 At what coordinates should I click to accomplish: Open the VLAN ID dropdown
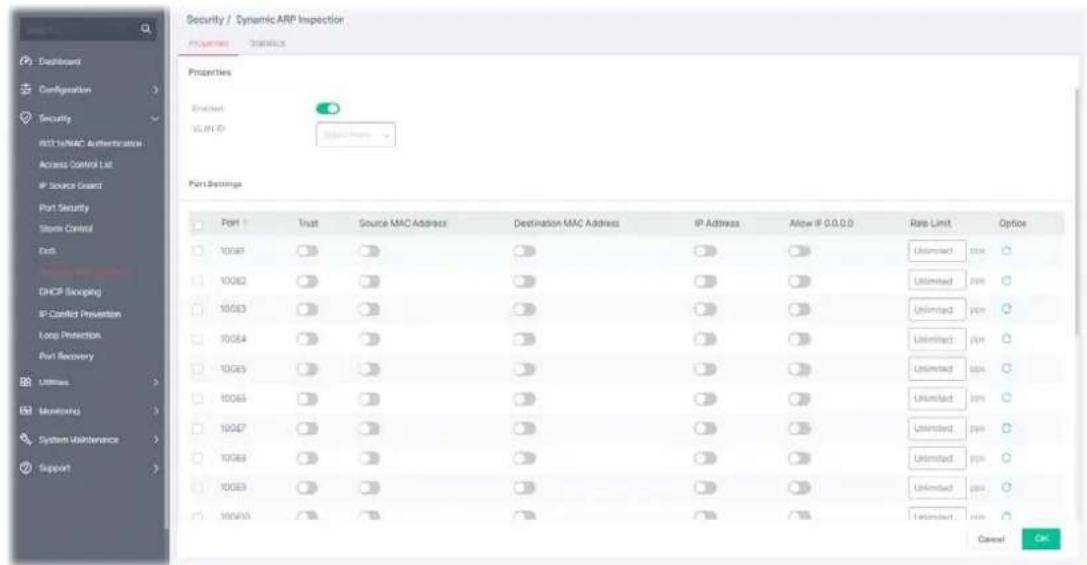coord(356,134)
